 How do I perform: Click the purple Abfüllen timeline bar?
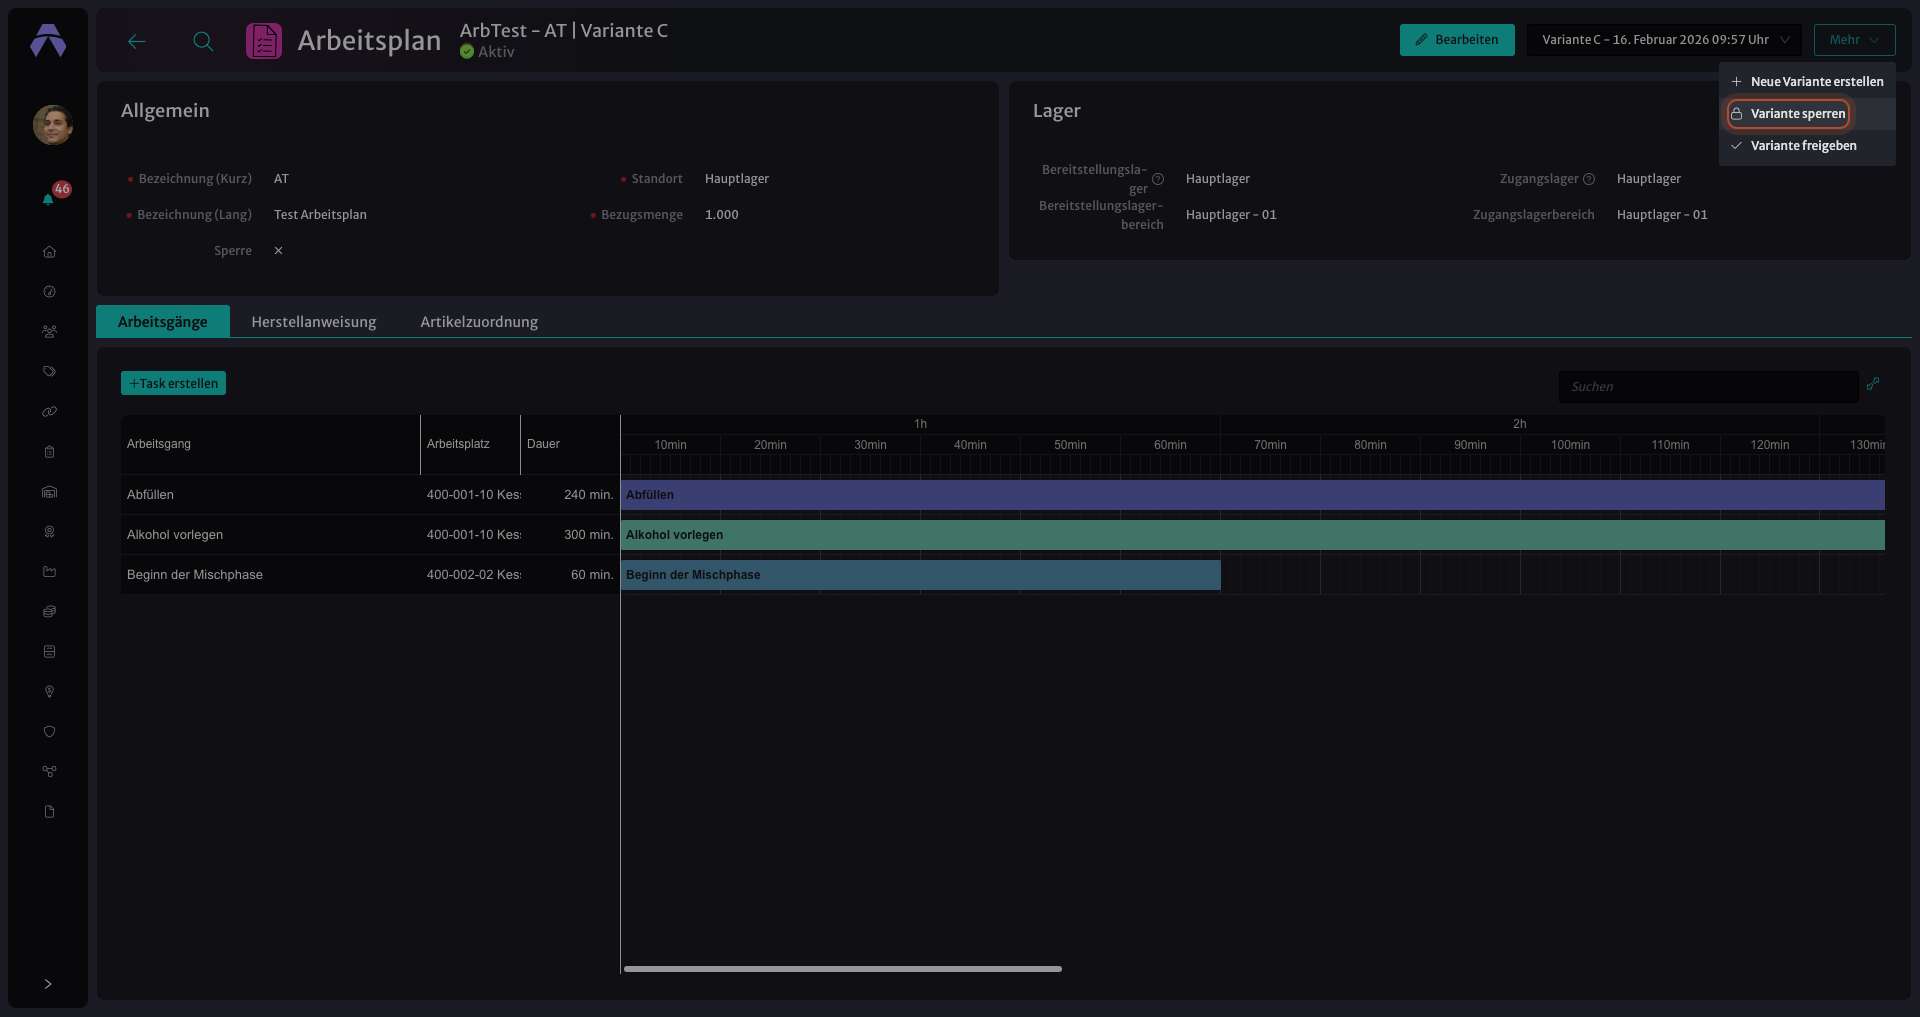coord(1252,495)
